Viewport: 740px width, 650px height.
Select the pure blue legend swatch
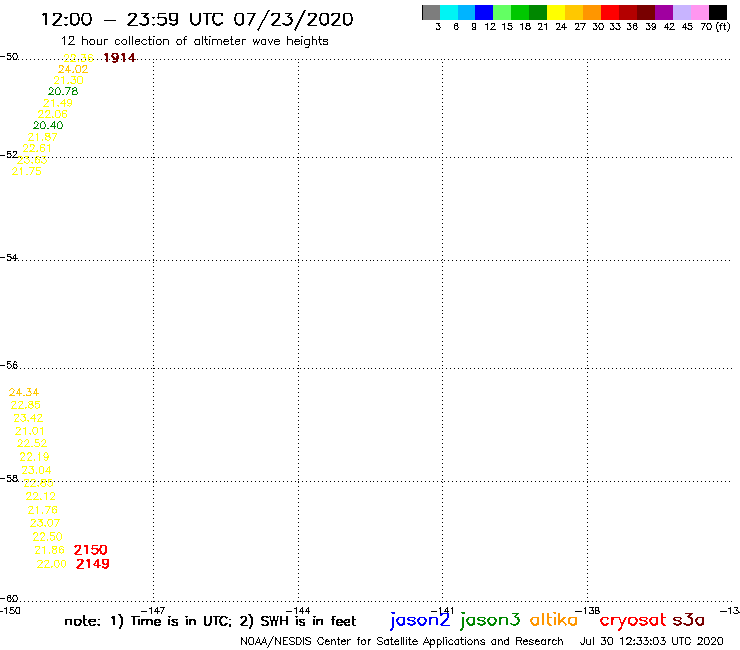coord(484,12)
